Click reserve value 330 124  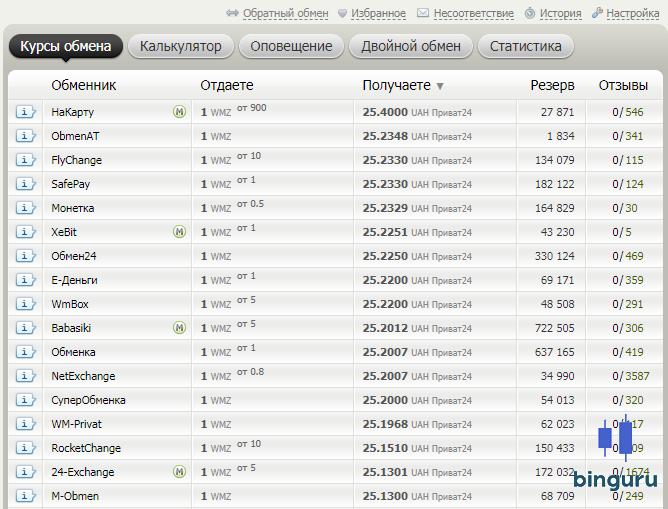(x=555, y=256)
